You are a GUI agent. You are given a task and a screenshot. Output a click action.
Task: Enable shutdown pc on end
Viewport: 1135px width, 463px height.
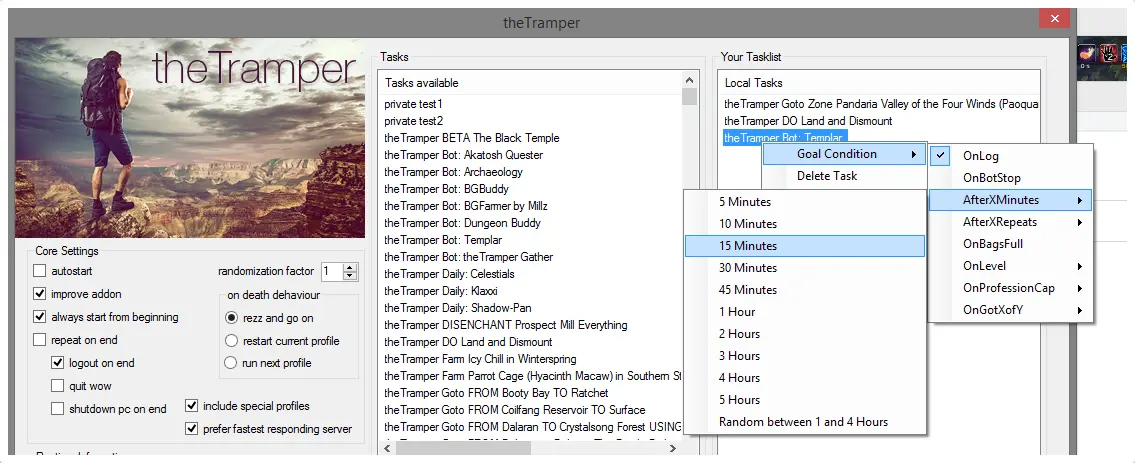pos(57,409)
